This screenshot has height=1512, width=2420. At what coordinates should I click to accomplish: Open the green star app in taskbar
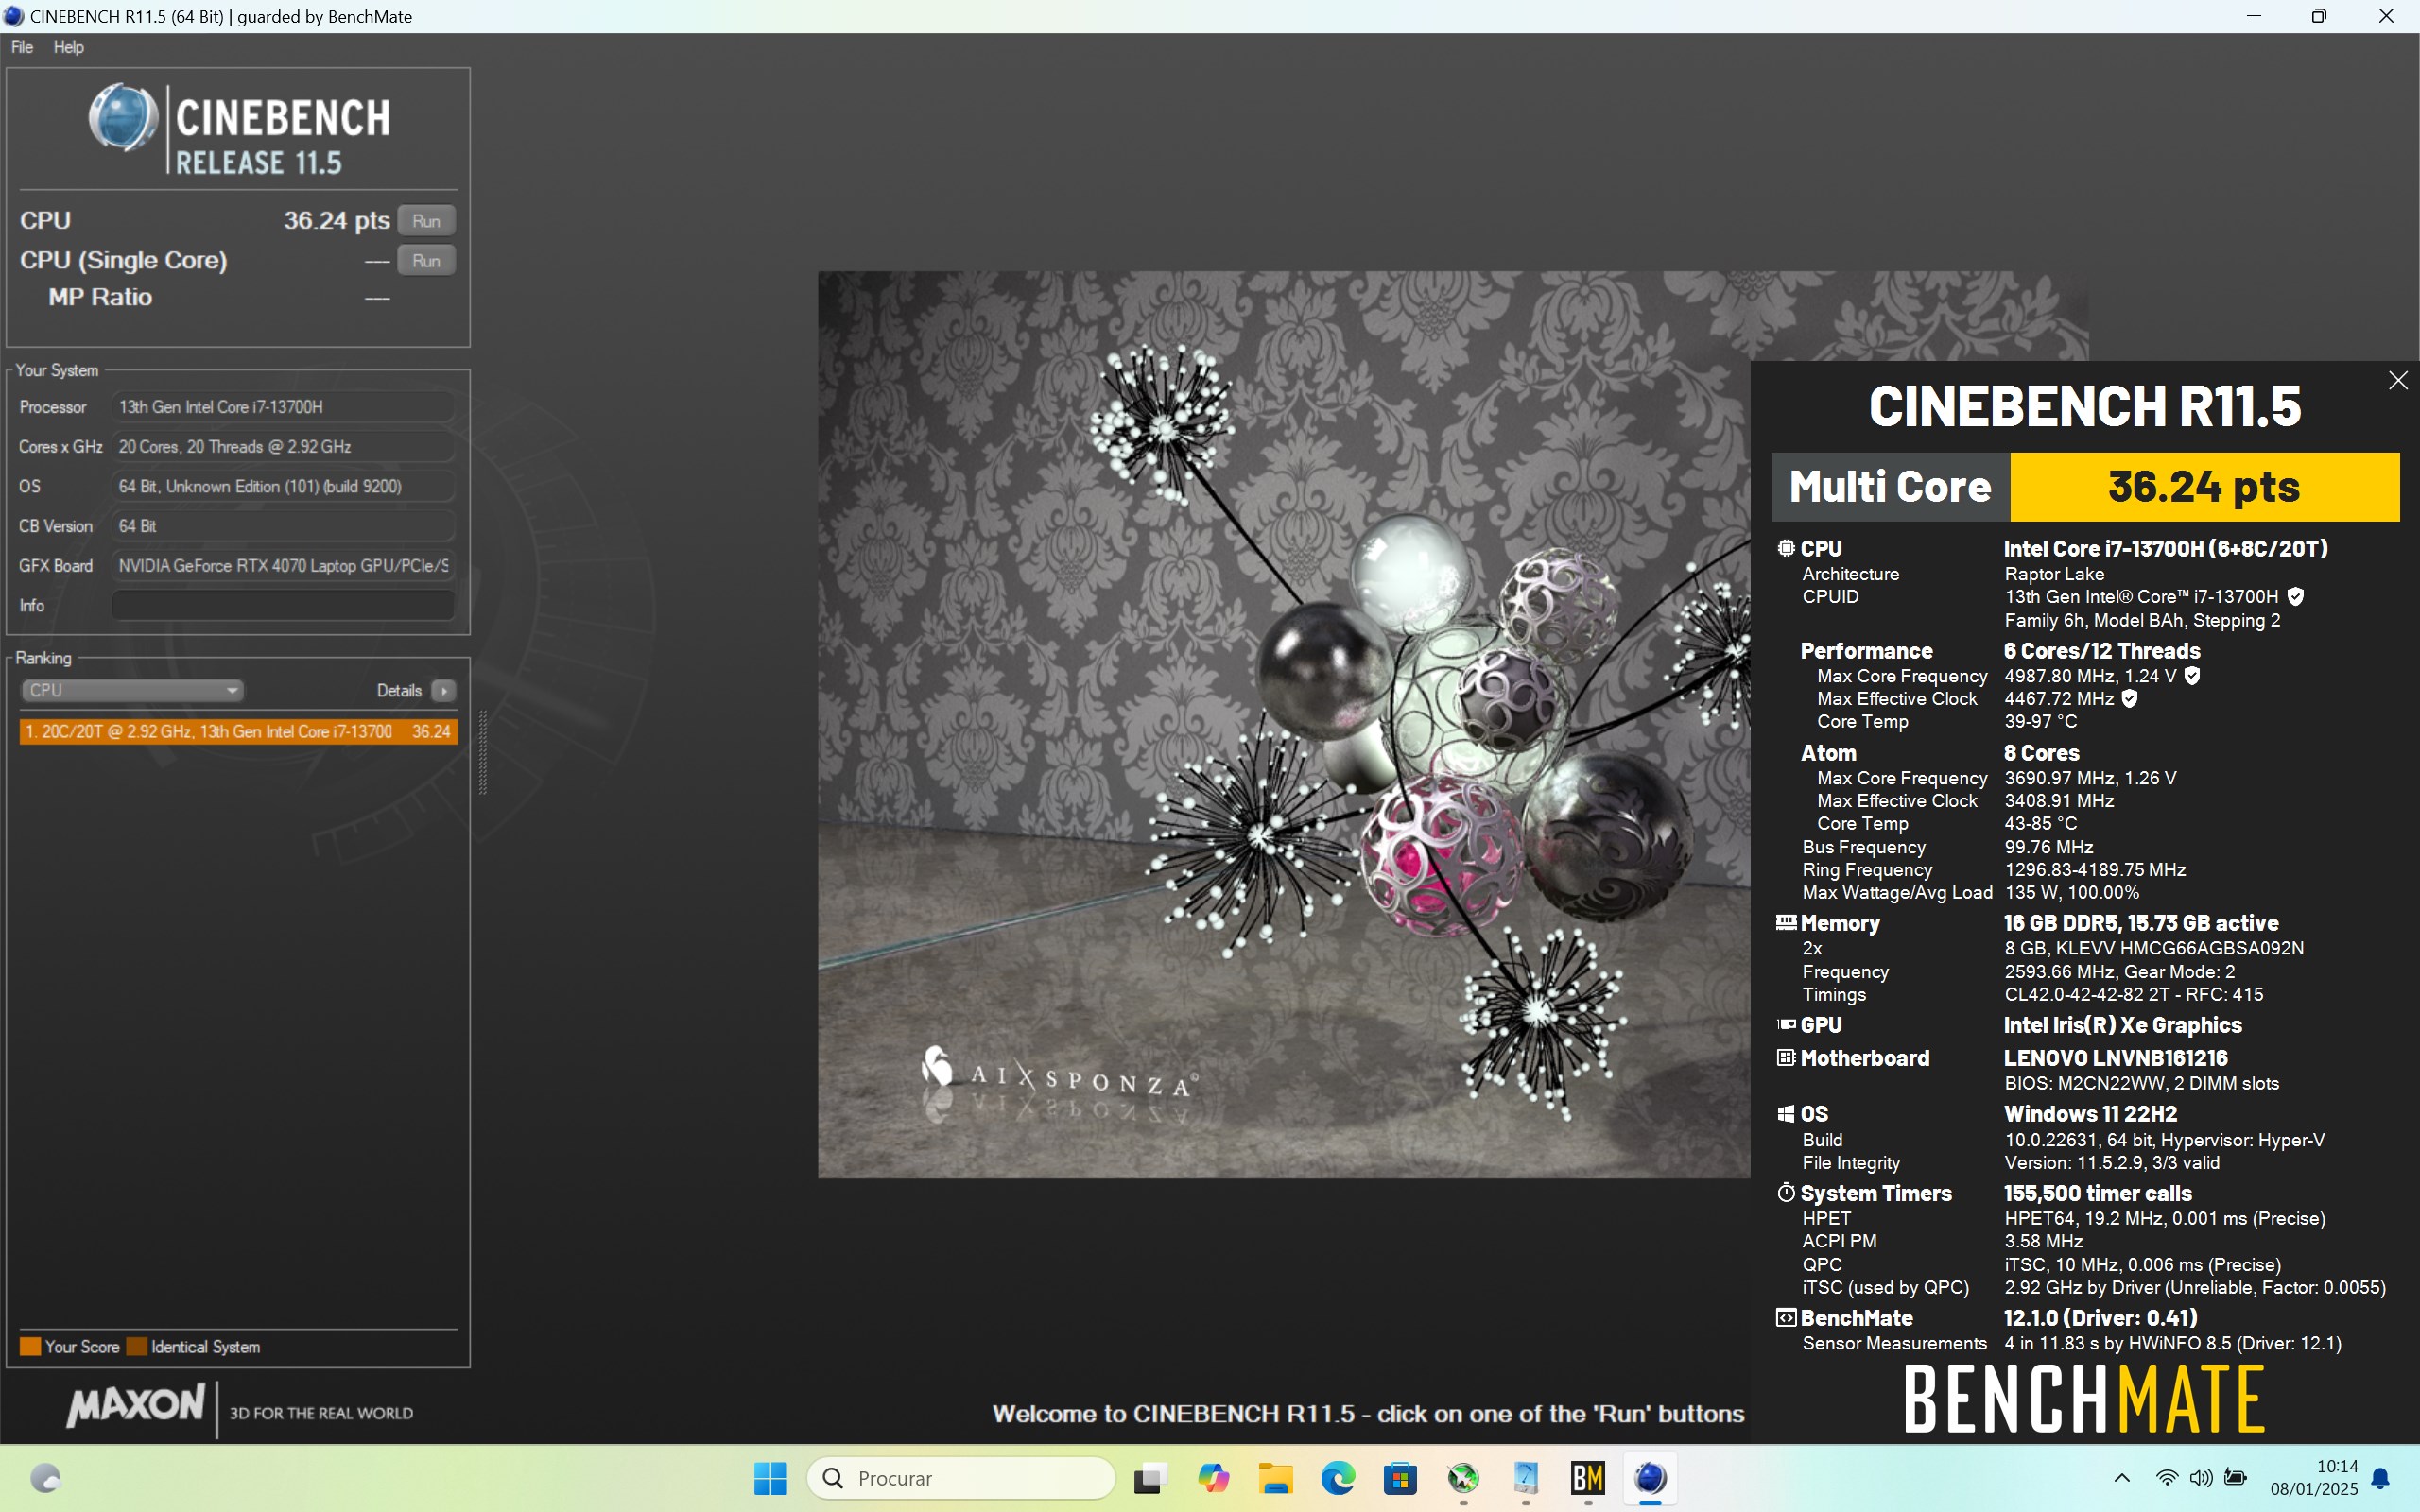1463,1478
